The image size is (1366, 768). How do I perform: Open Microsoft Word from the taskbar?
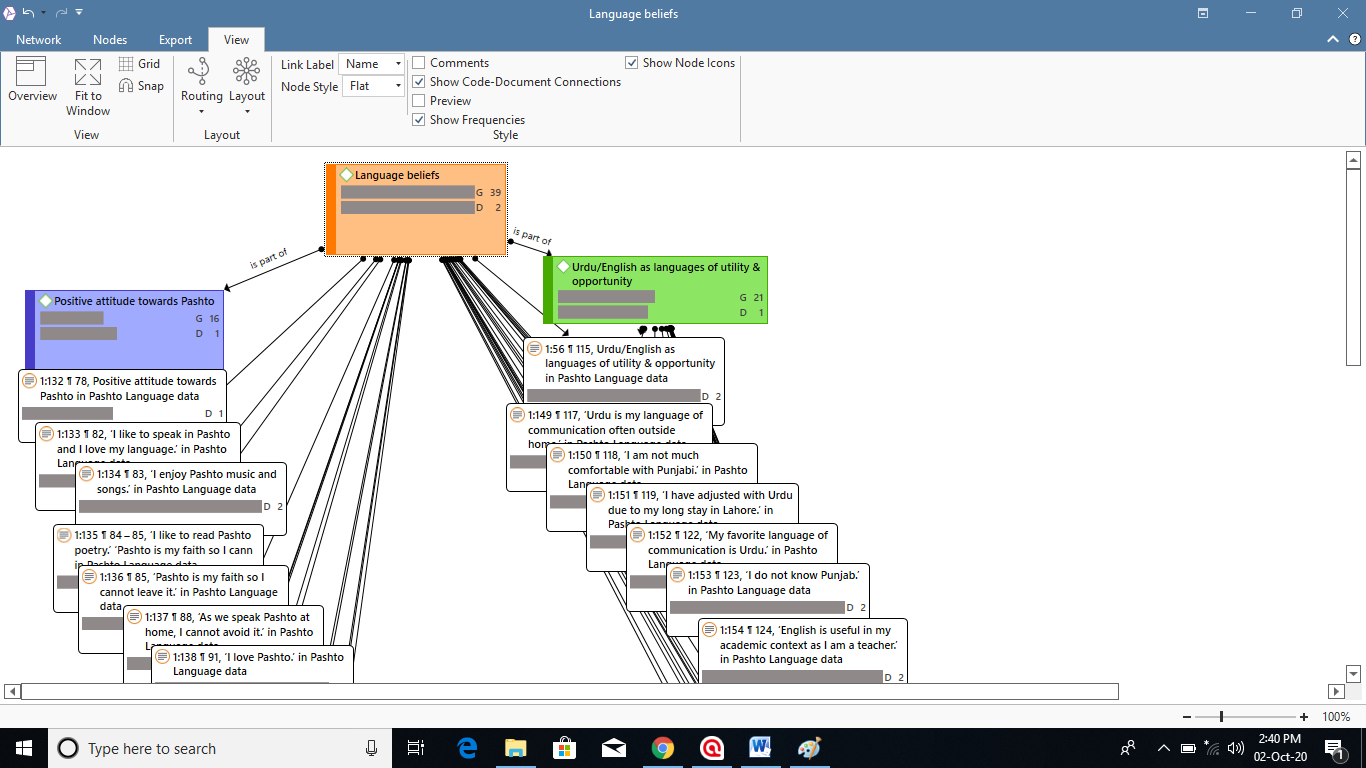pyautogui.click(x=760, y=748)
